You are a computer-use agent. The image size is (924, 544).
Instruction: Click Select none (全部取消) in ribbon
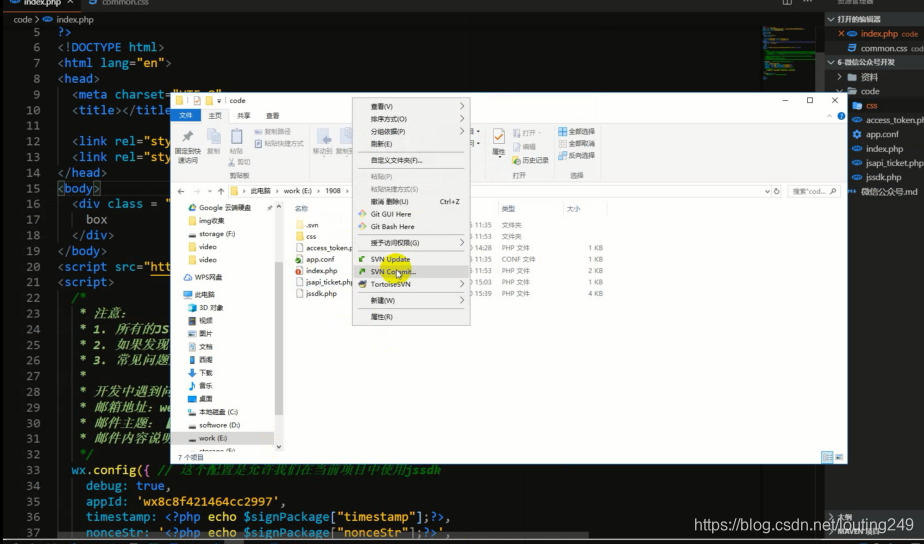[576, 143]
